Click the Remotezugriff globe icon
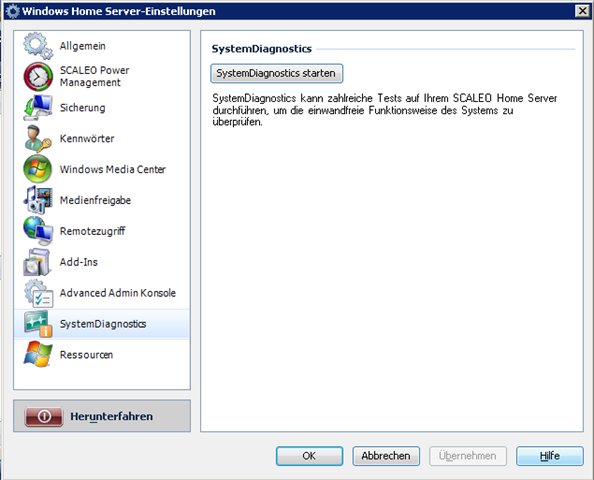This screenshot has width=594, height=480. click(38, 231)
